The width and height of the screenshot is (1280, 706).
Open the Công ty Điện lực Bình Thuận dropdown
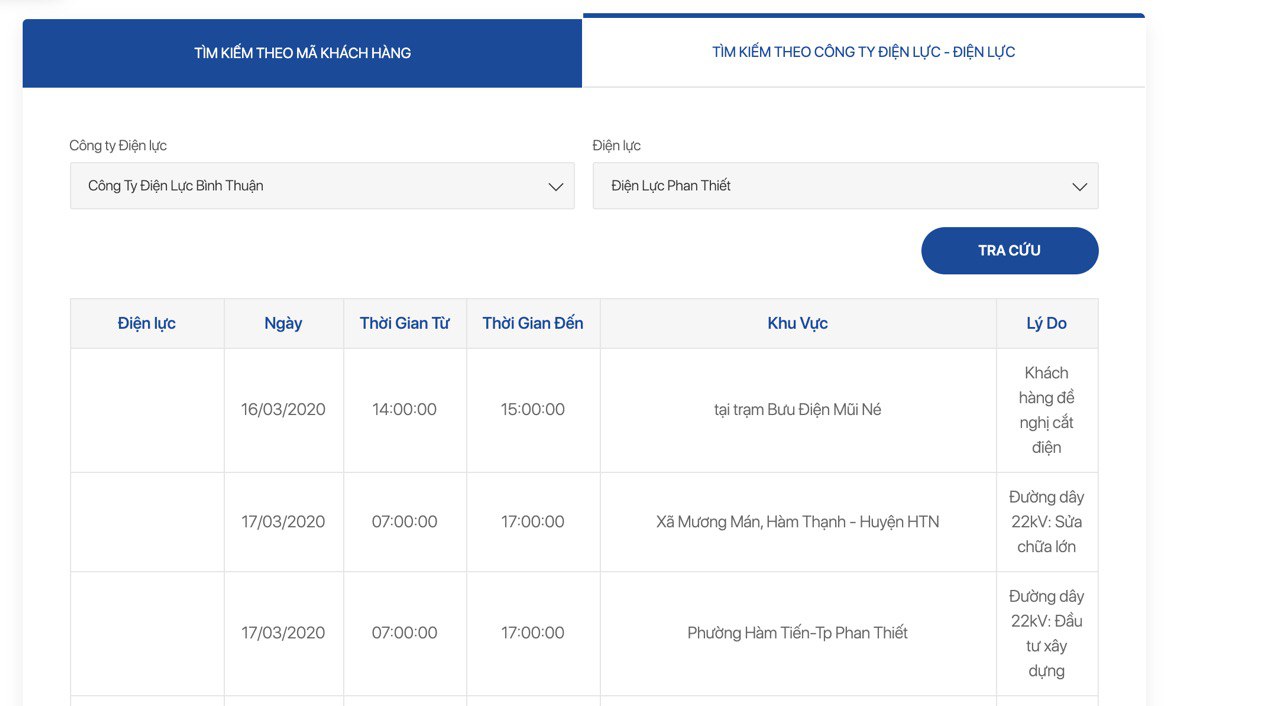322,186
